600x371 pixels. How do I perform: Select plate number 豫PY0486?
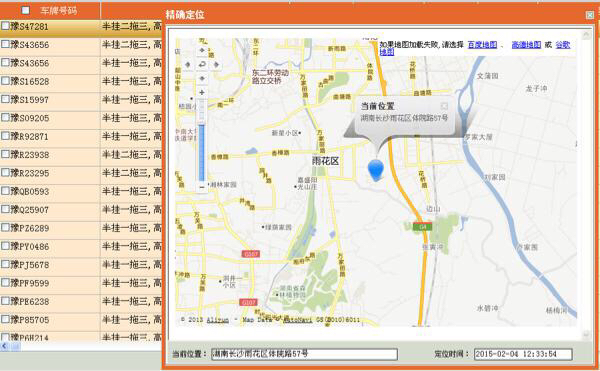(x=29, y=247)
